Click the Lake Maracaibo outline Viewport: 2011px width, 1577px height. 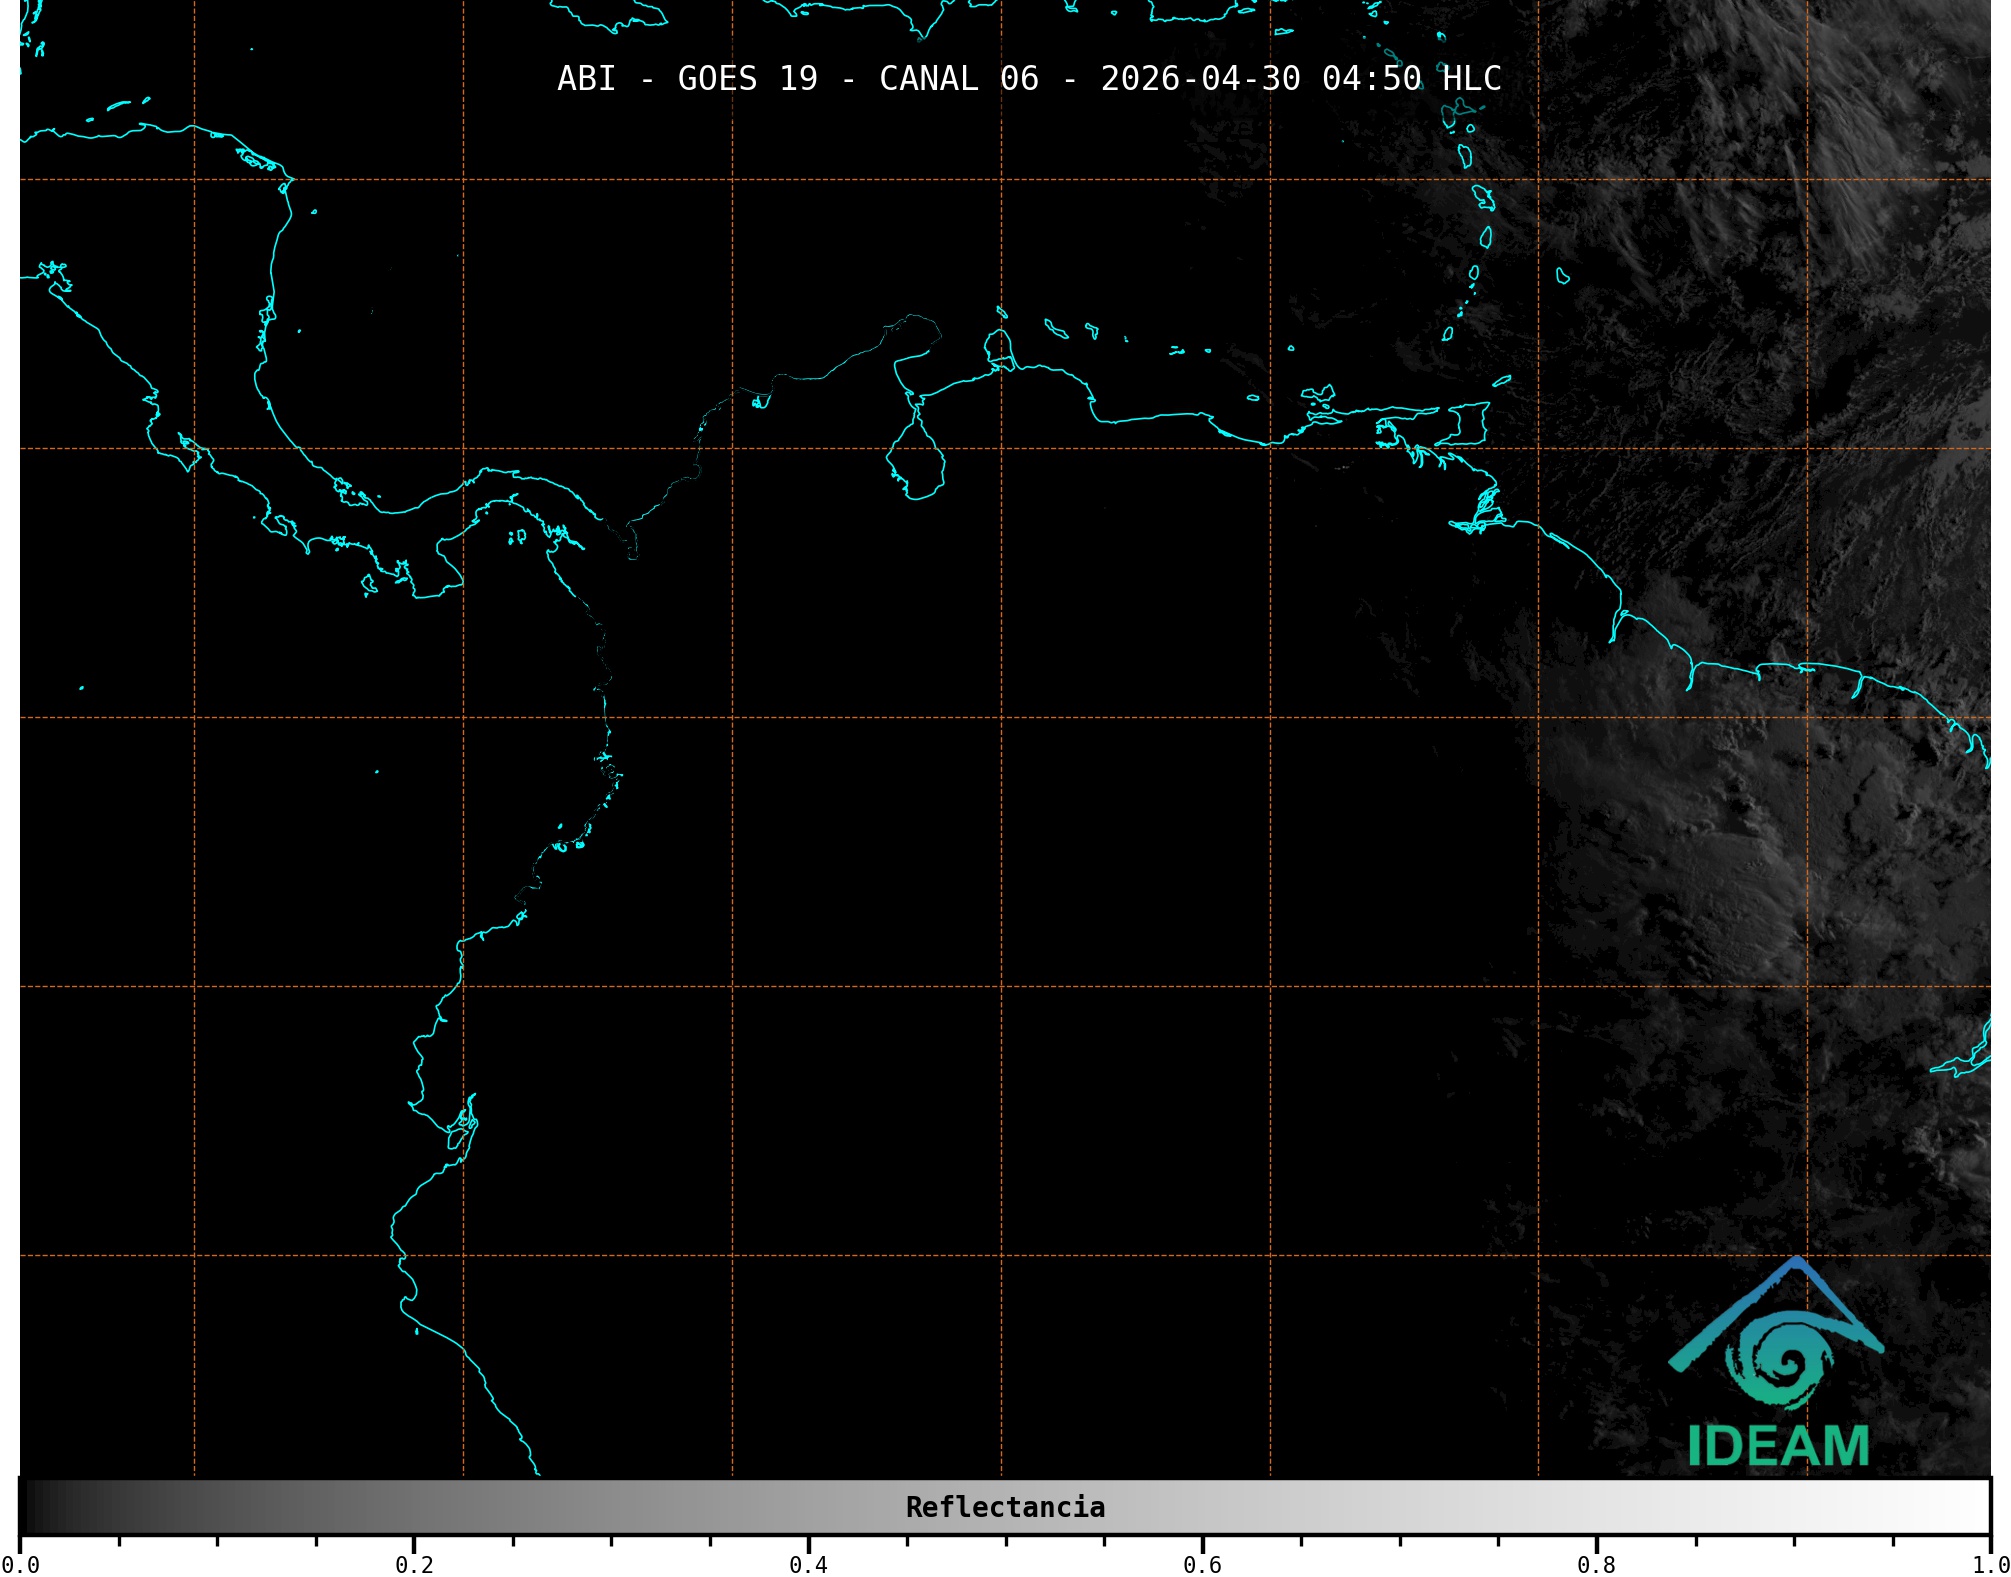915,462
